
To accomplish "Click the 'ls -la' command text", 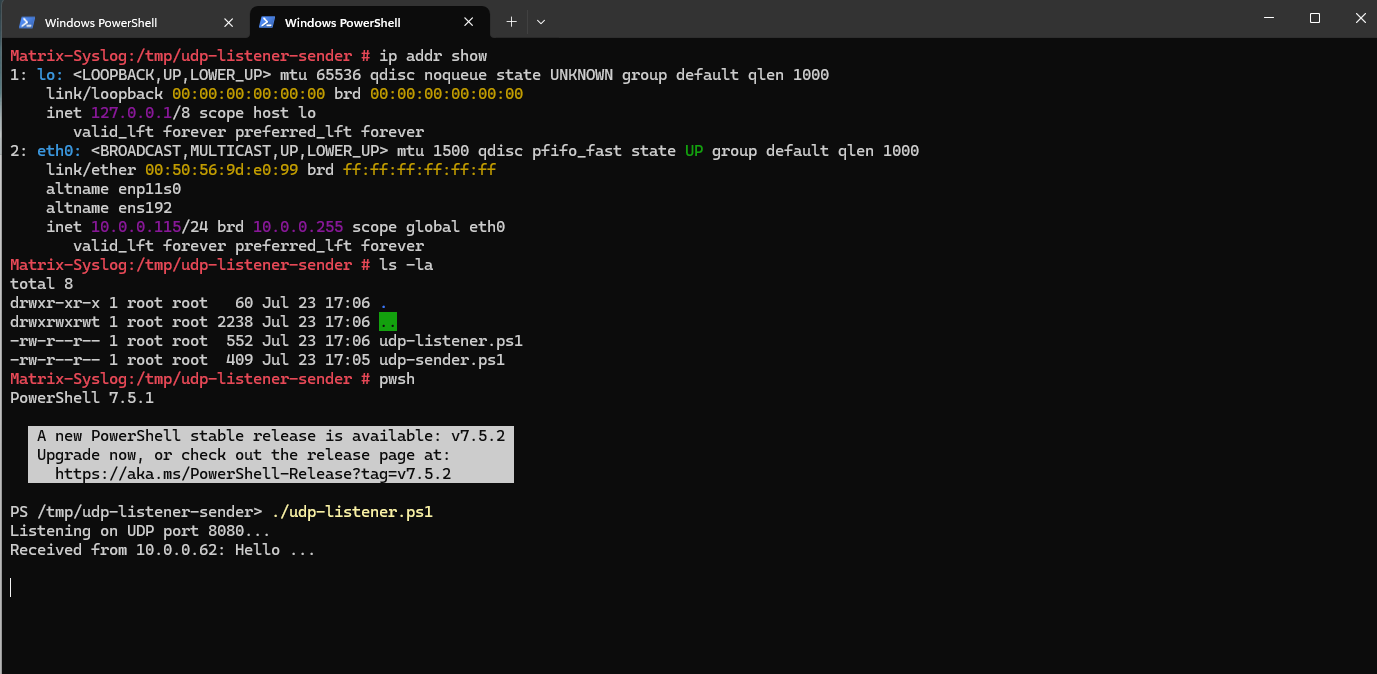I will 406,265.
